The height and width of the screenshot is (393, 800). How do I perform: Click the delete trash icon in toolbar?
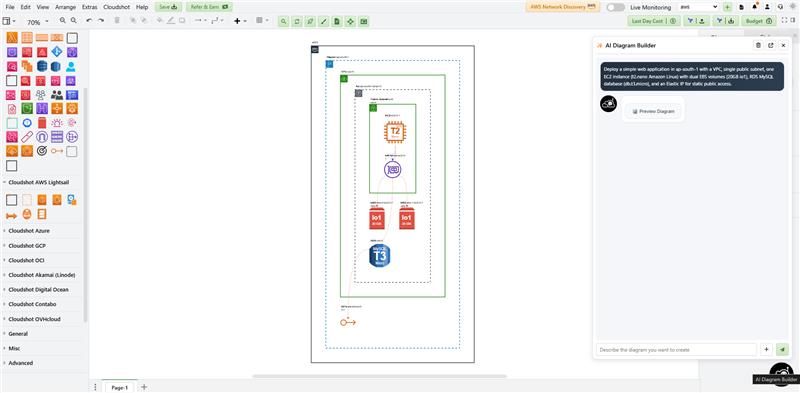(x=117, y=20)
